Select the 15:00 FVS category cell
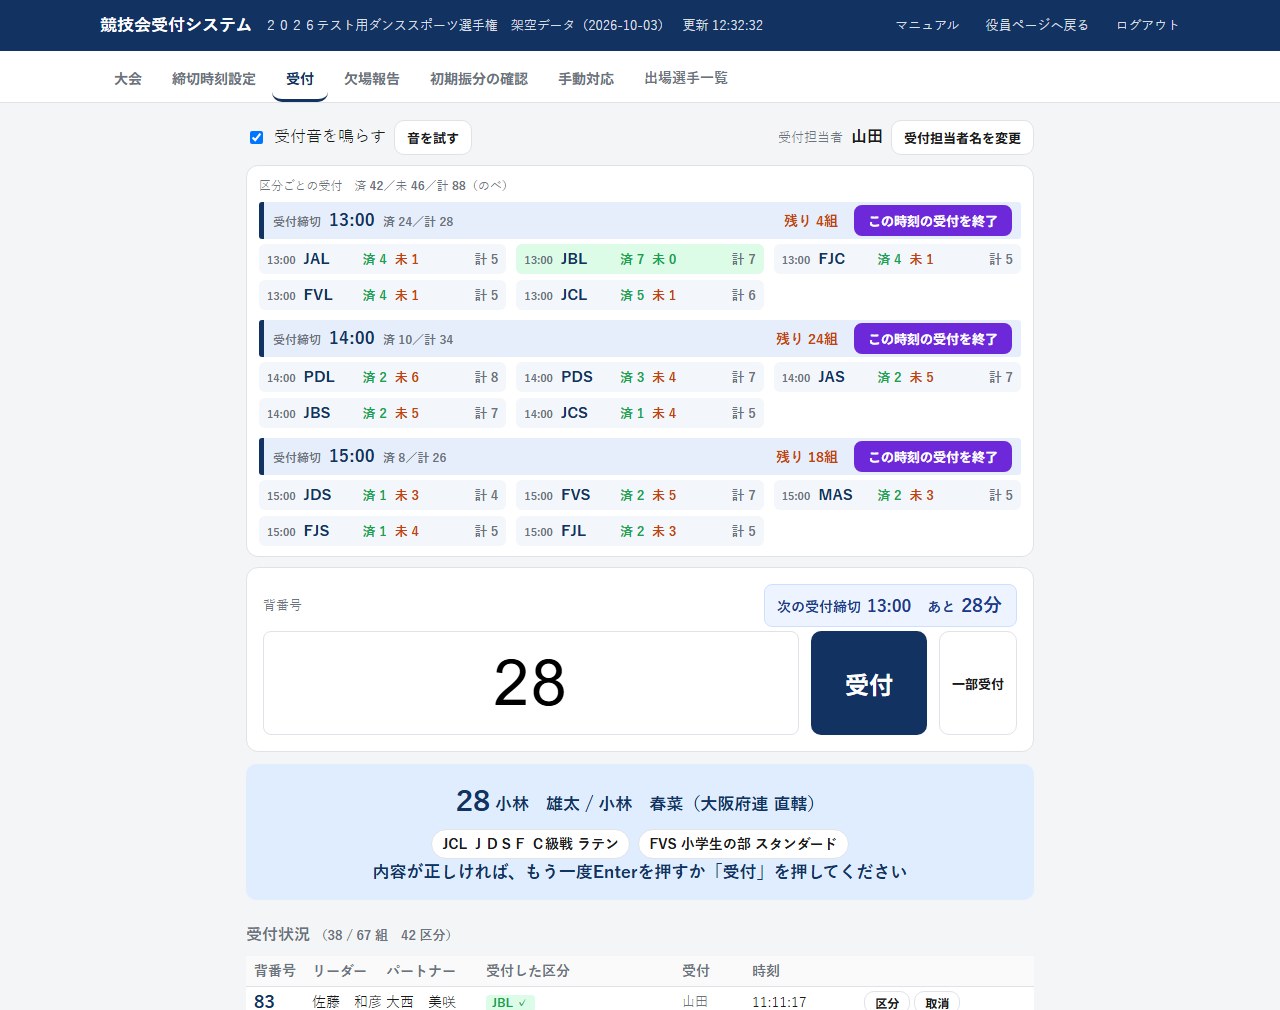The height and width of the screenshot is (1010, 1280). [x=640, y=495]
